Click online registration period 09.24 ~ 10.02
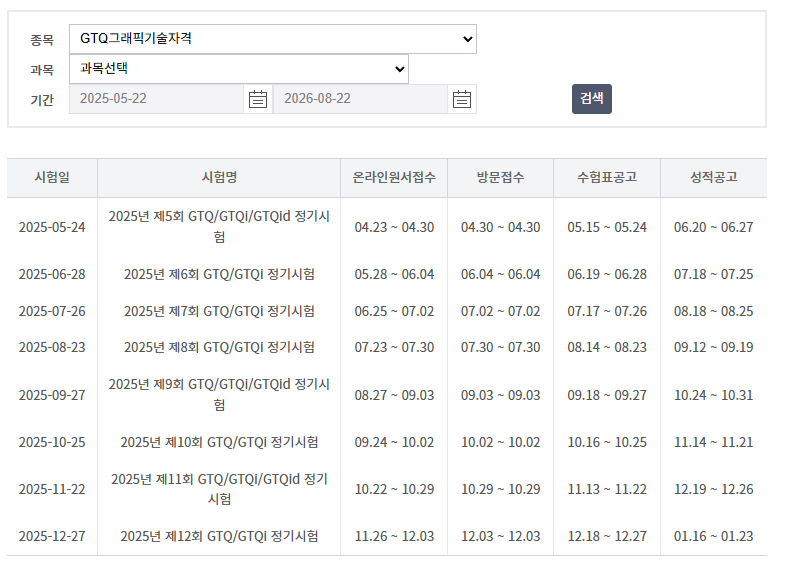This screenshot has width=789, height=572. 394,442
